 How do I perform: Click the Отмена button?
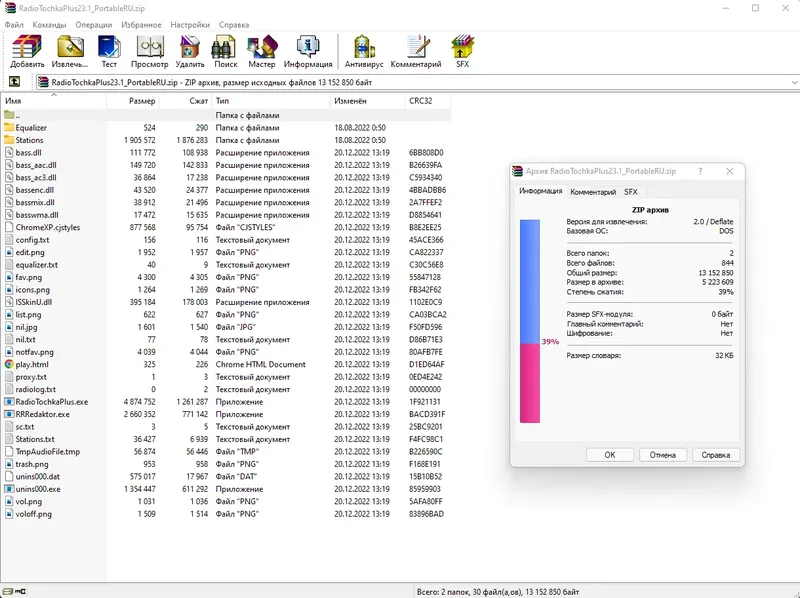[x=663, y=455]
